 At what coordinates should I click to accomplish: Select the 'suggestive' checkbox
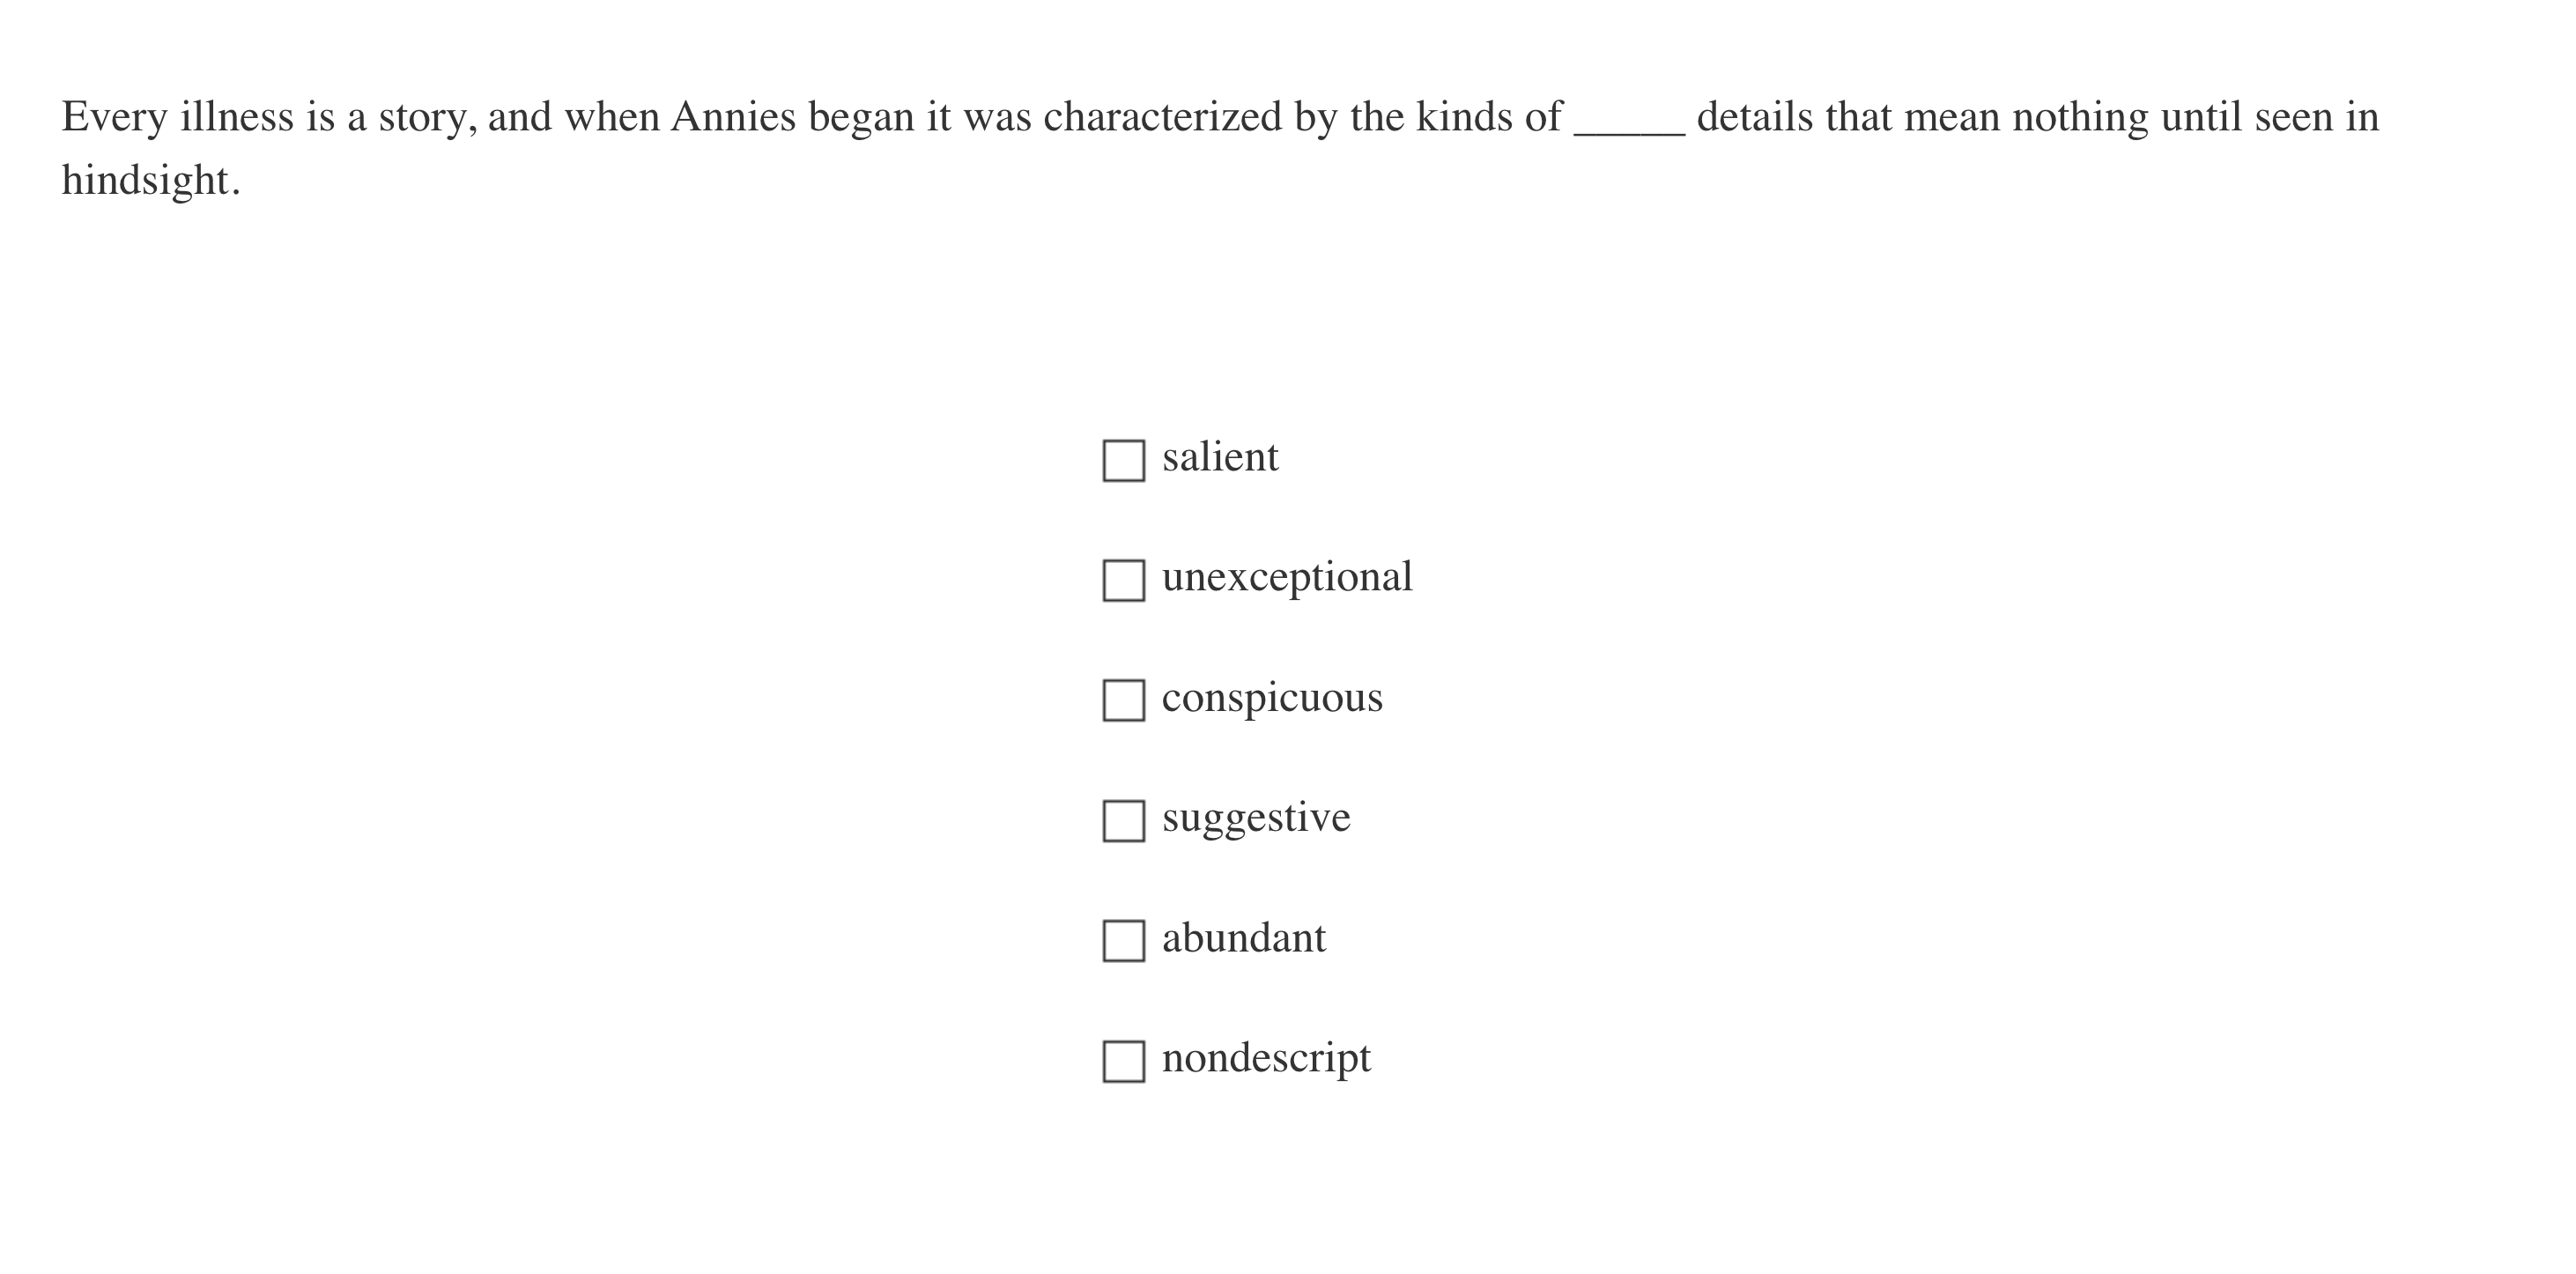pos(1123,821)
